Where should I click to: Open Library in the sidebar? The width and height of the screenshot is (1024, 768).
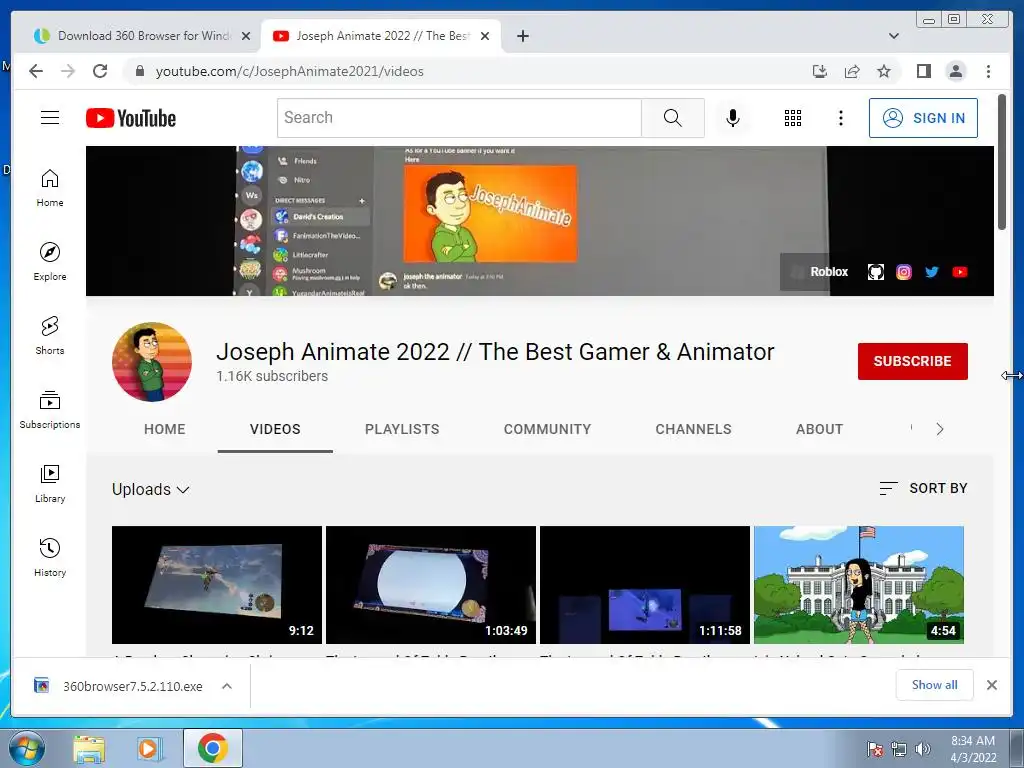pos(50,483)
